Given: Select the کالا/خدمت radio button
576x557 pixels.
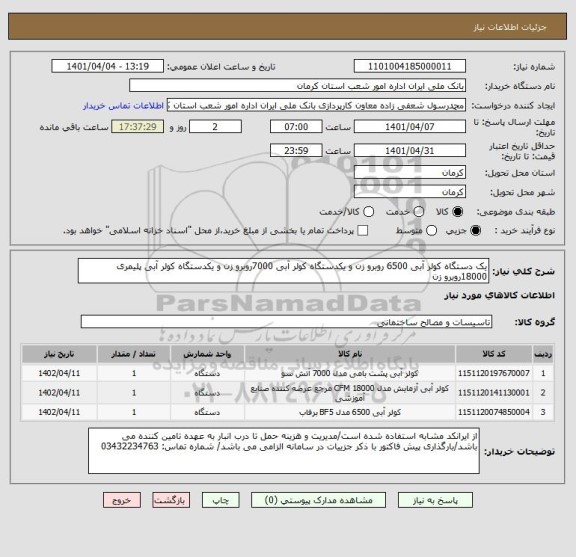Looking at the screenshot, I should tap(368, 212).
